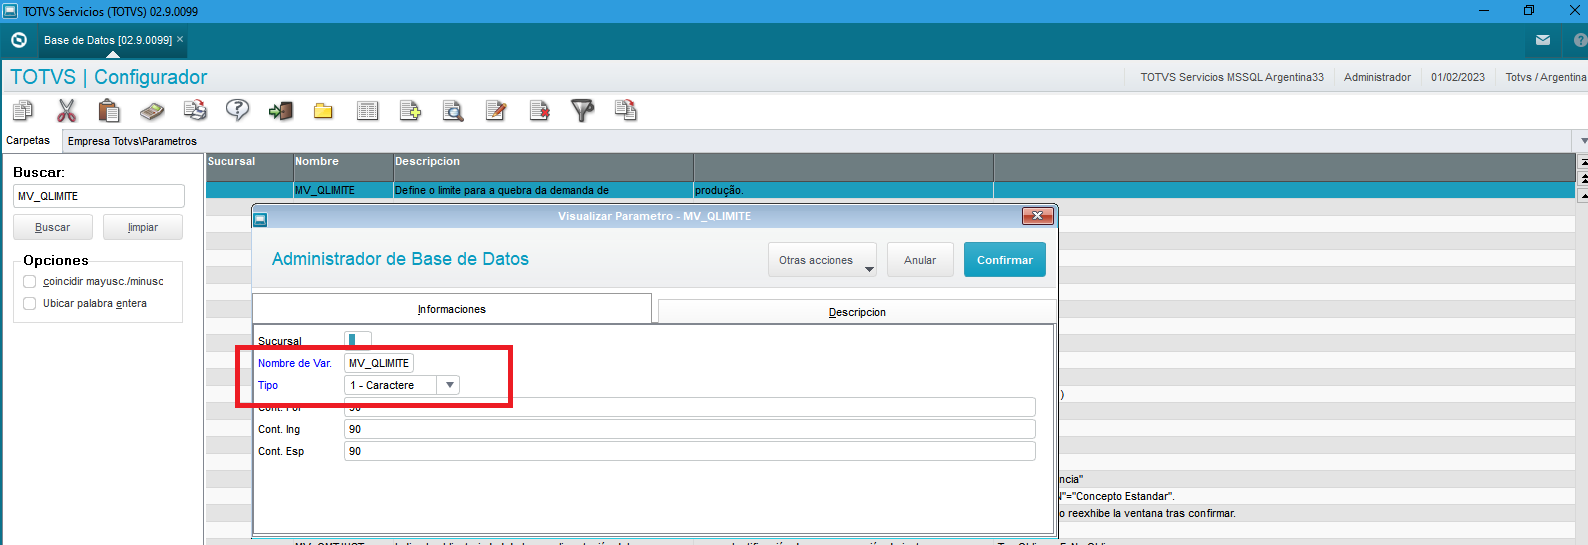The image size is (1588, 545).
Task: Click the yellow folder icon
Action: (323, 110)
